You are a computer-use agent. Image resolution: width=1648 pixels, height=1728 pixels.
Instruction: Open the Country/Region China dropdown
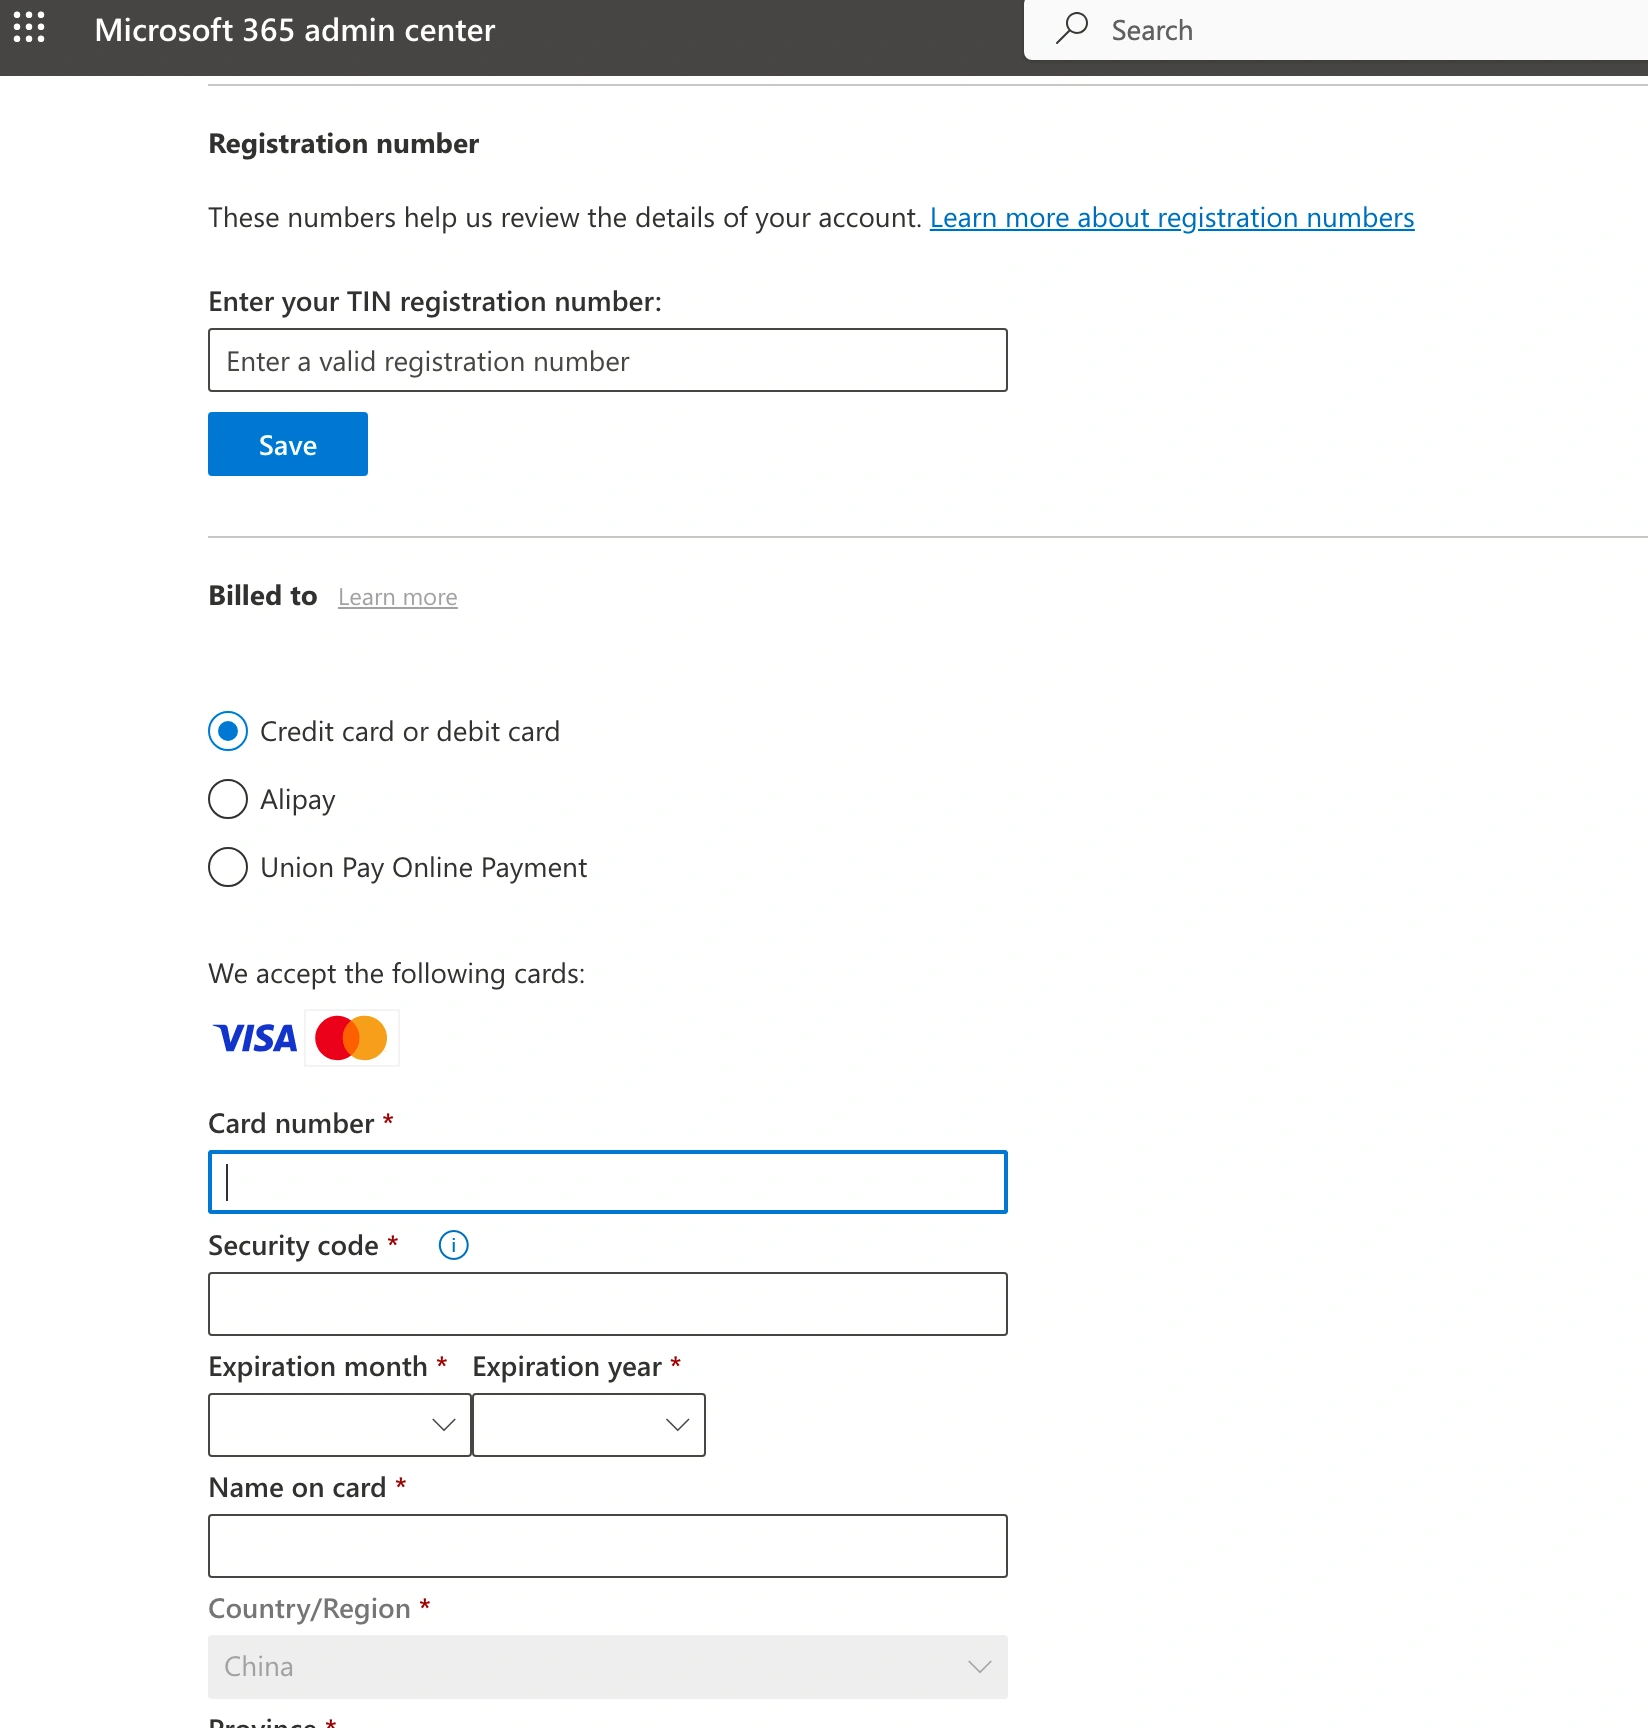pos(607,1666)
